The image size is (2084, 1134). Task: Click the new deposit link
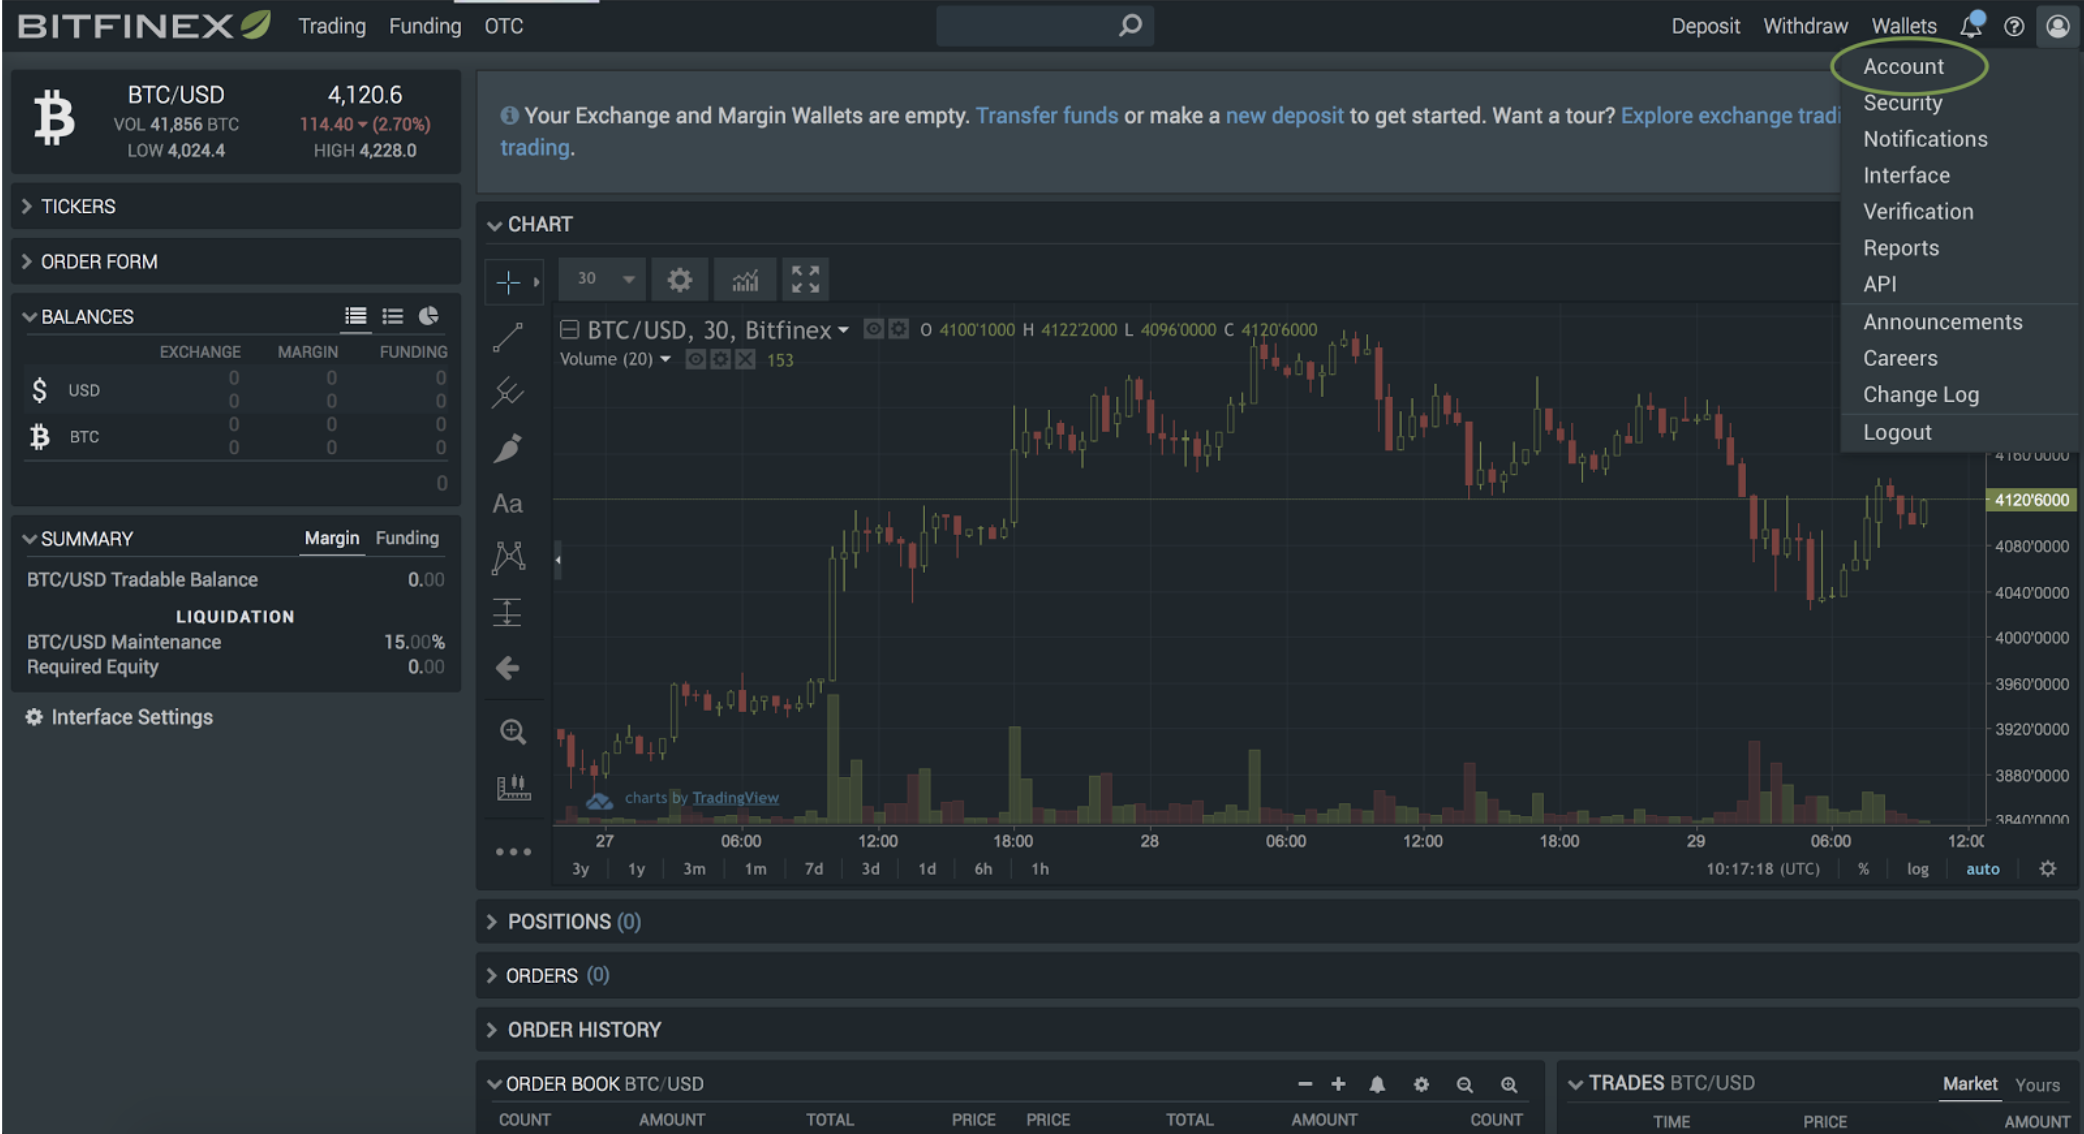click(x=1283, y=115)
